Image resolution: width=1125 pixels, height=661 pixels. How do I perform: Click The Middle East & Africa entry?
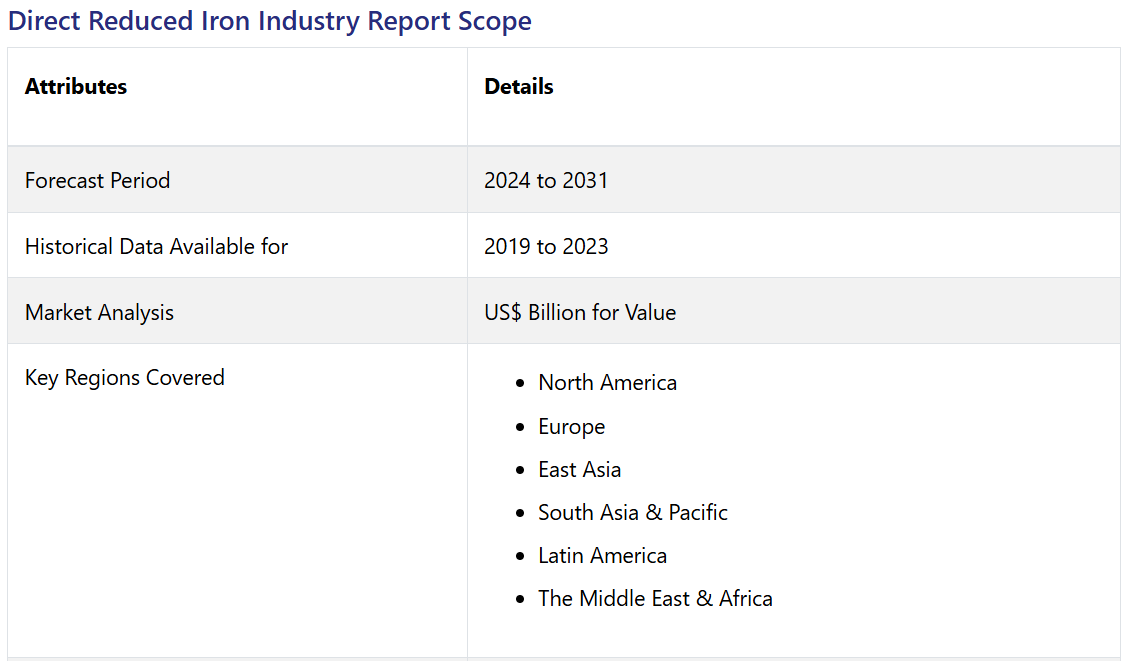coord(655,599)
